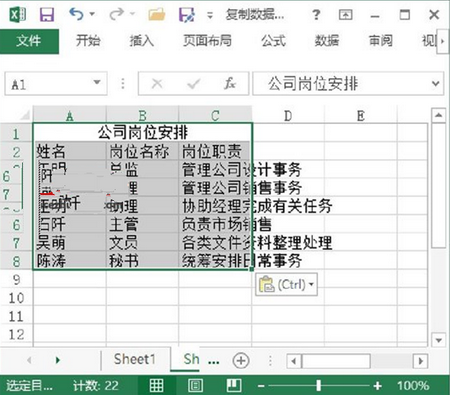Image resolution: width=450 pixels, height=395 pixels.
Task: Confirm entry with the check mark
Action: [193, 83]
